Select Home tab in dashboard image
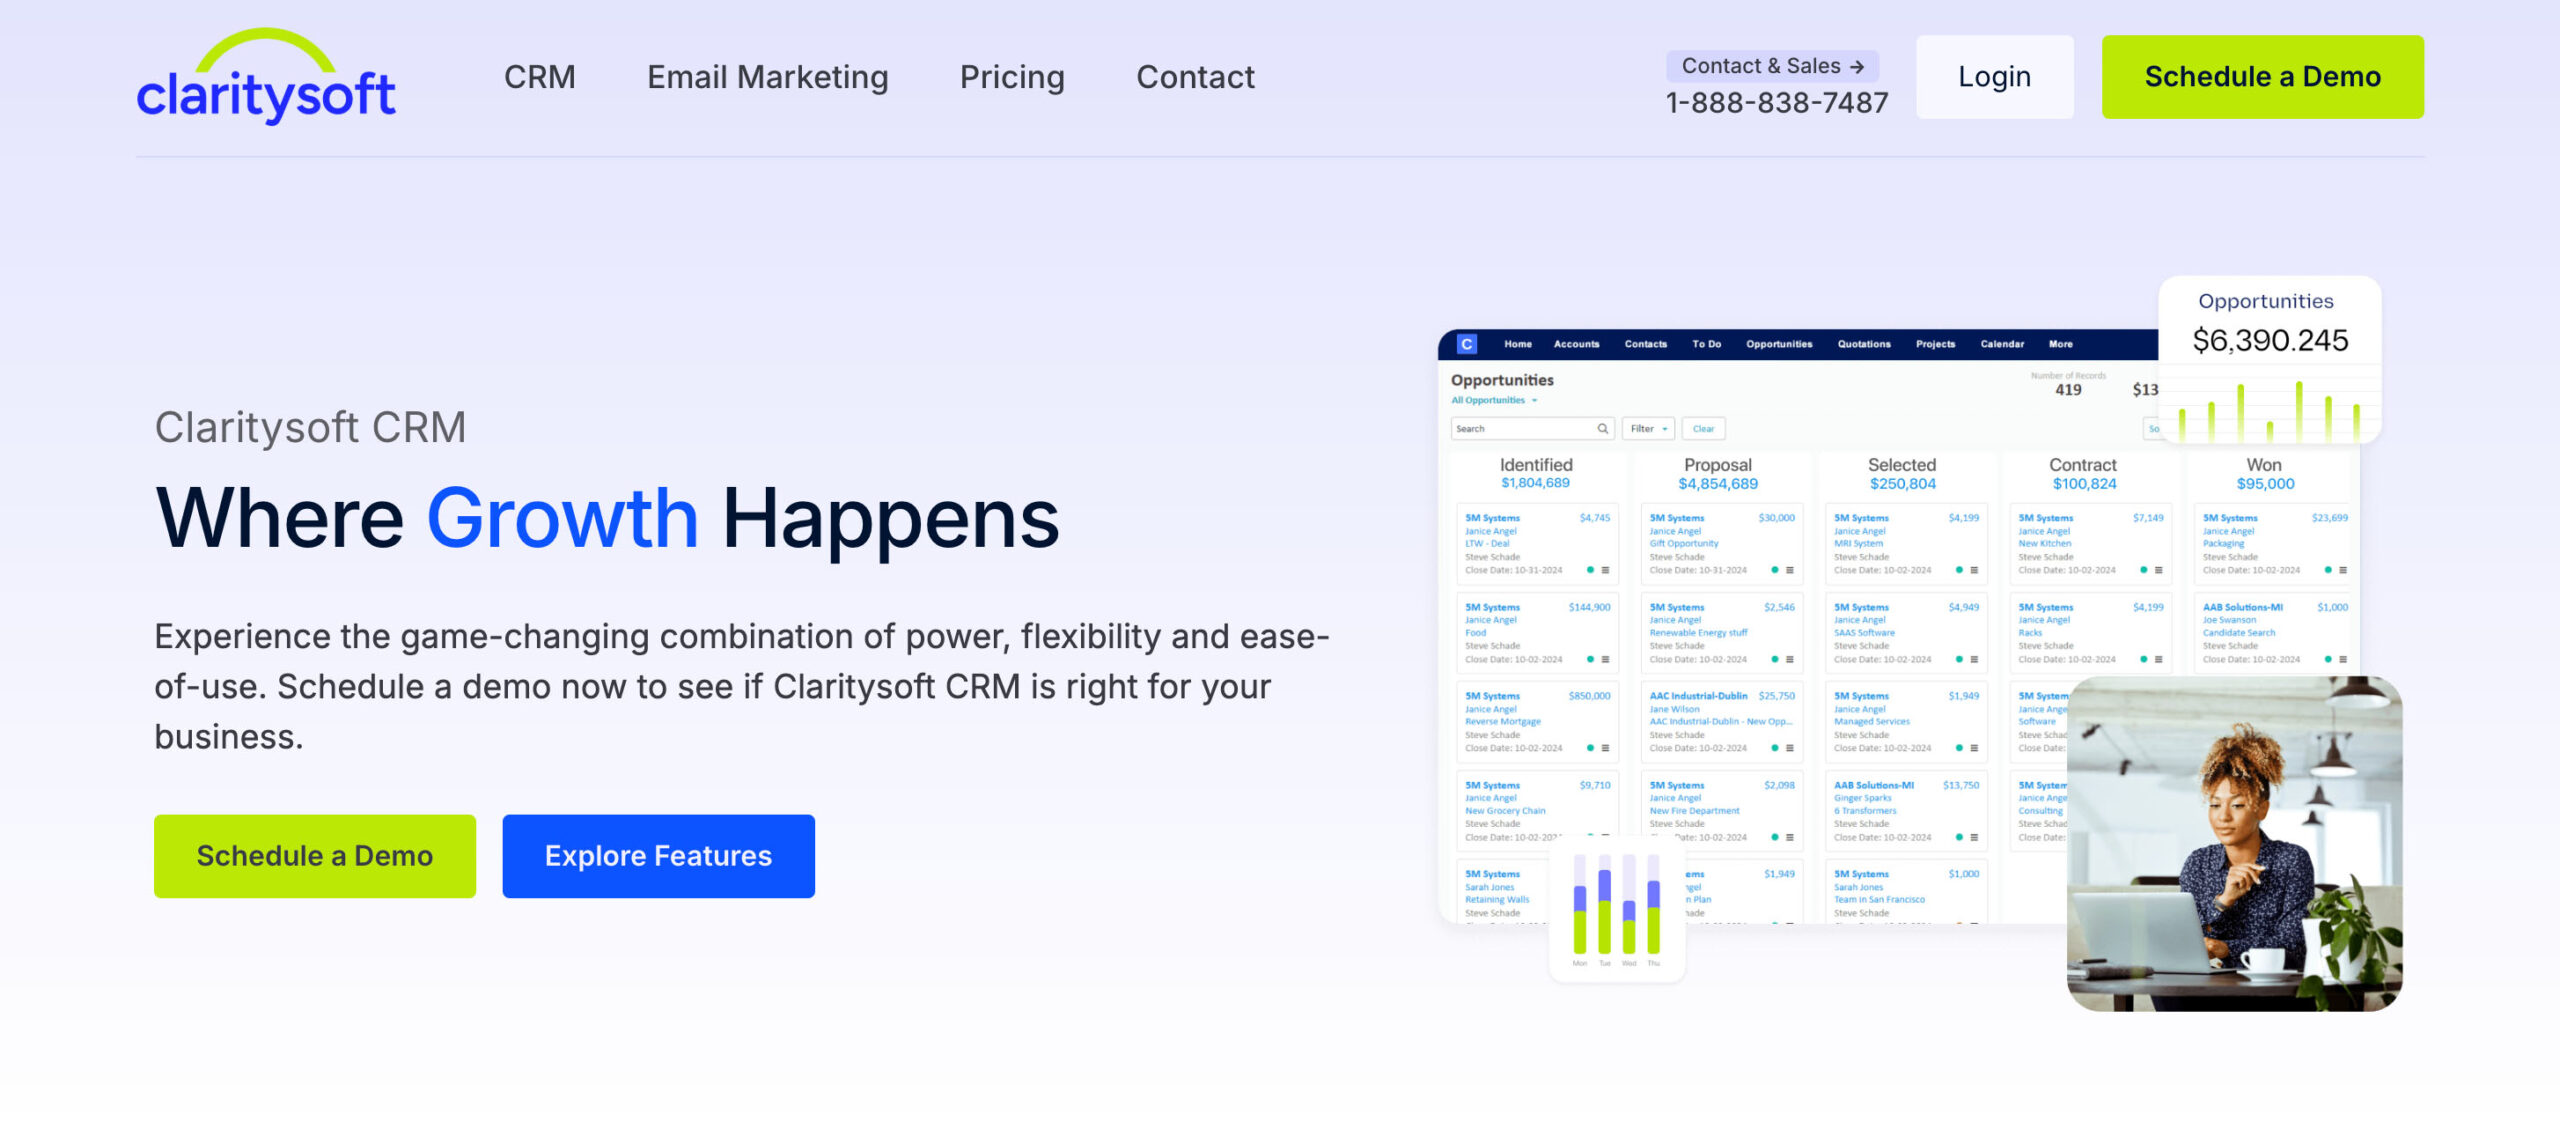The width and height of the screenshot is (2560, 1136). [x=1517, y=344]
